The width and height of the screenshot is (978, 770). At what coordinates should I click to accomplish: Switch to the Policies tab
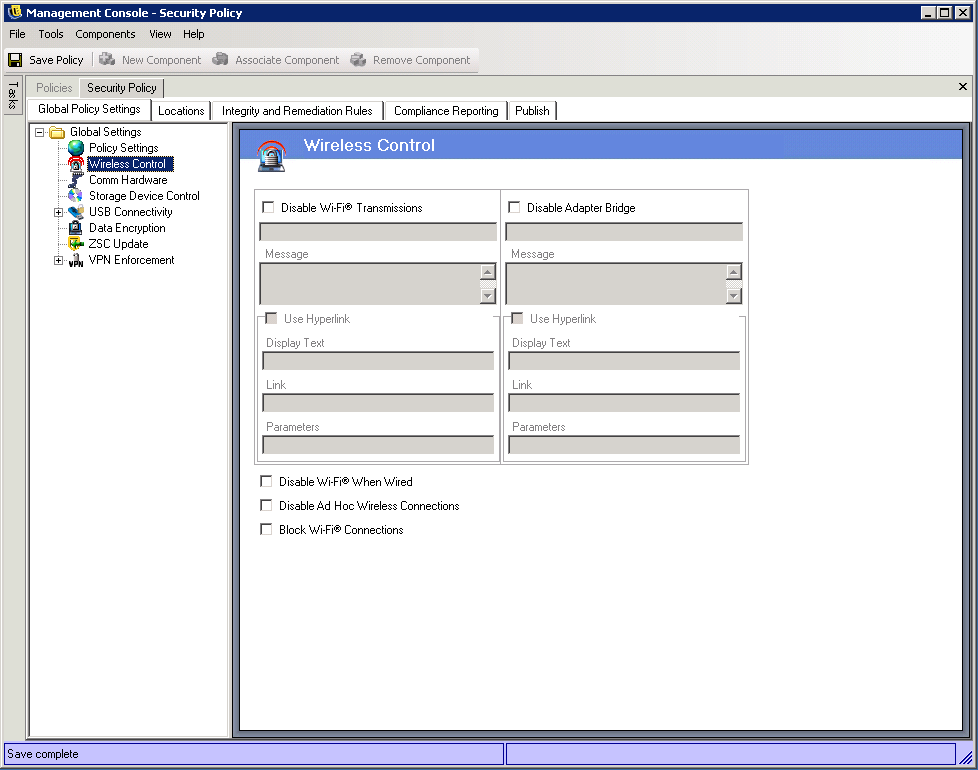(x=54, y=88)
